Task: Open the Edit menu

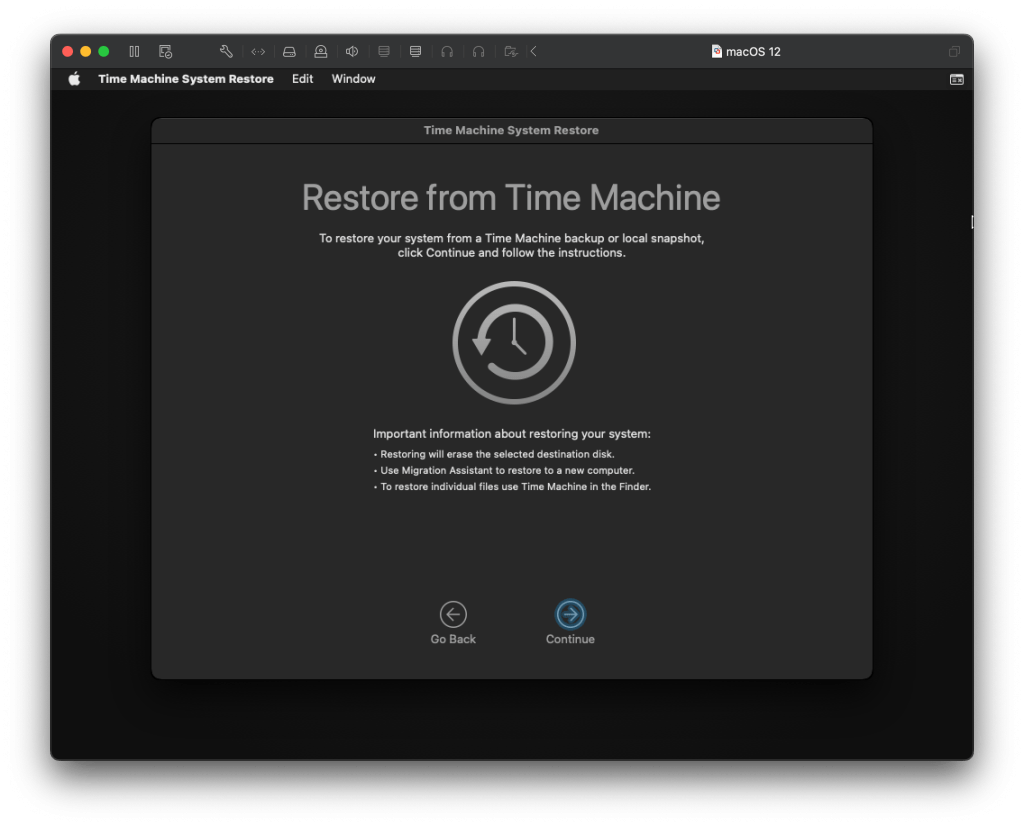Action: pyautogui.click(x=302, y=79)
